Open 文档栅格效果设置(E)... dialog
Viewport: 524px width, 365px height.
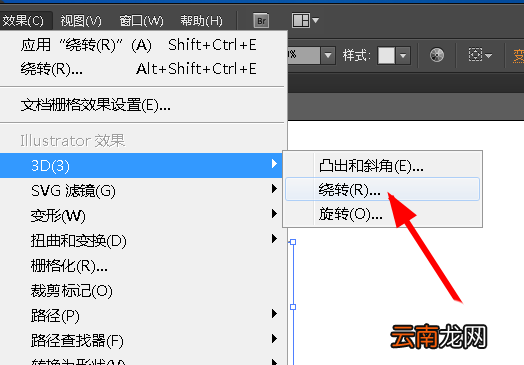click(143, 105)
